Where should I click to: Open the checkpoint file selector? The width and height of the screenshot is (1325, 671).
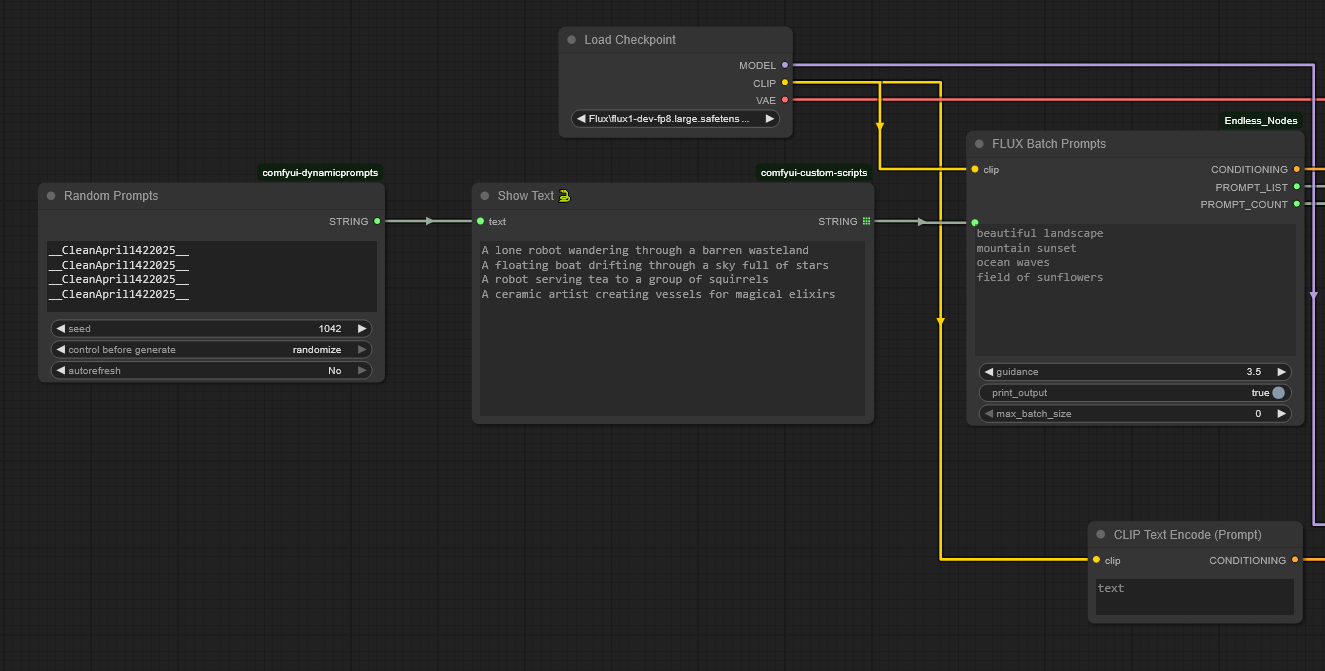click(675, 119)
